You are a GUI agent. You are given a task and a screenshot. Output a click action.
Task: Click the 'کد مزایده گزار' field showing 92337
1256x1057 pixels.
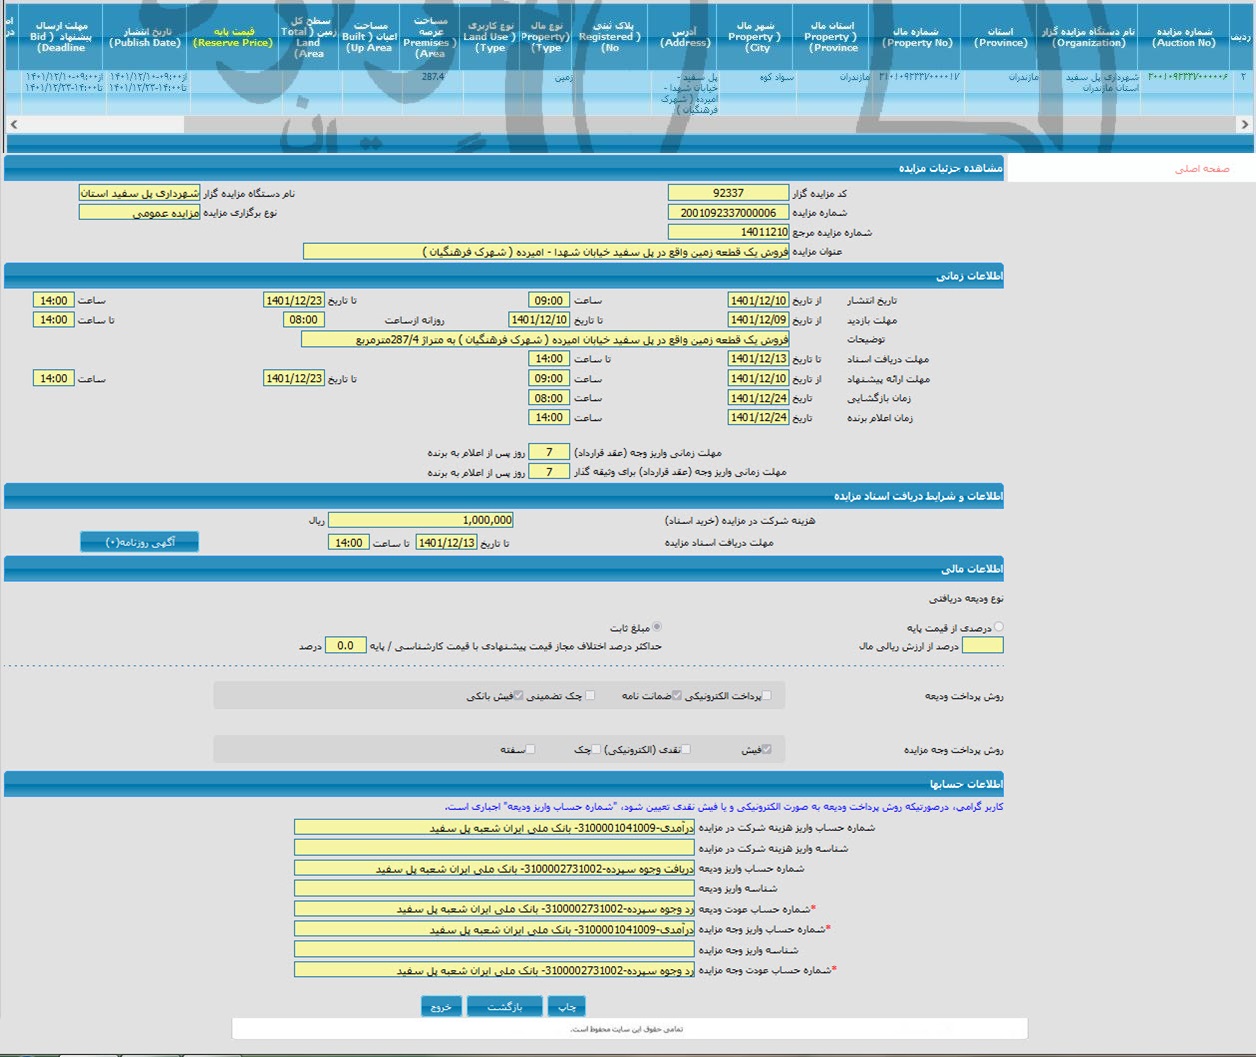728,193
